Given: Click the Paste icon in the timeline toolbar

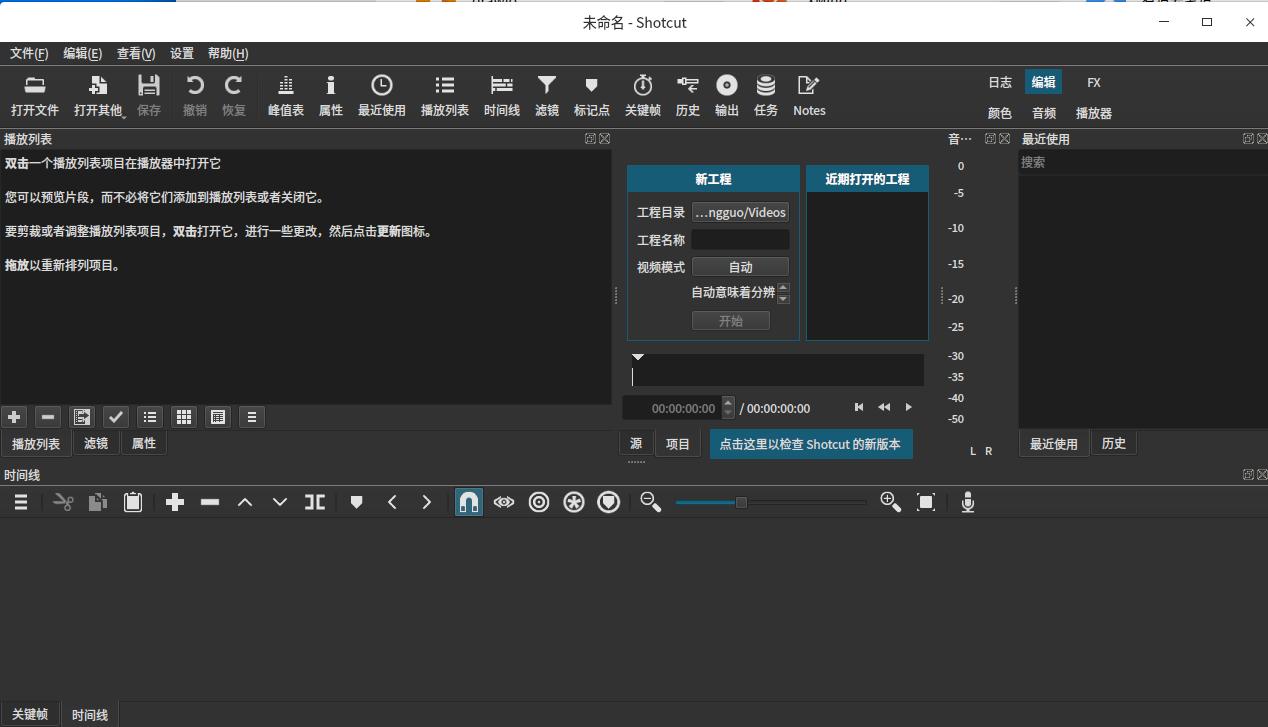Looking at the screenshot, I should 133,501.
